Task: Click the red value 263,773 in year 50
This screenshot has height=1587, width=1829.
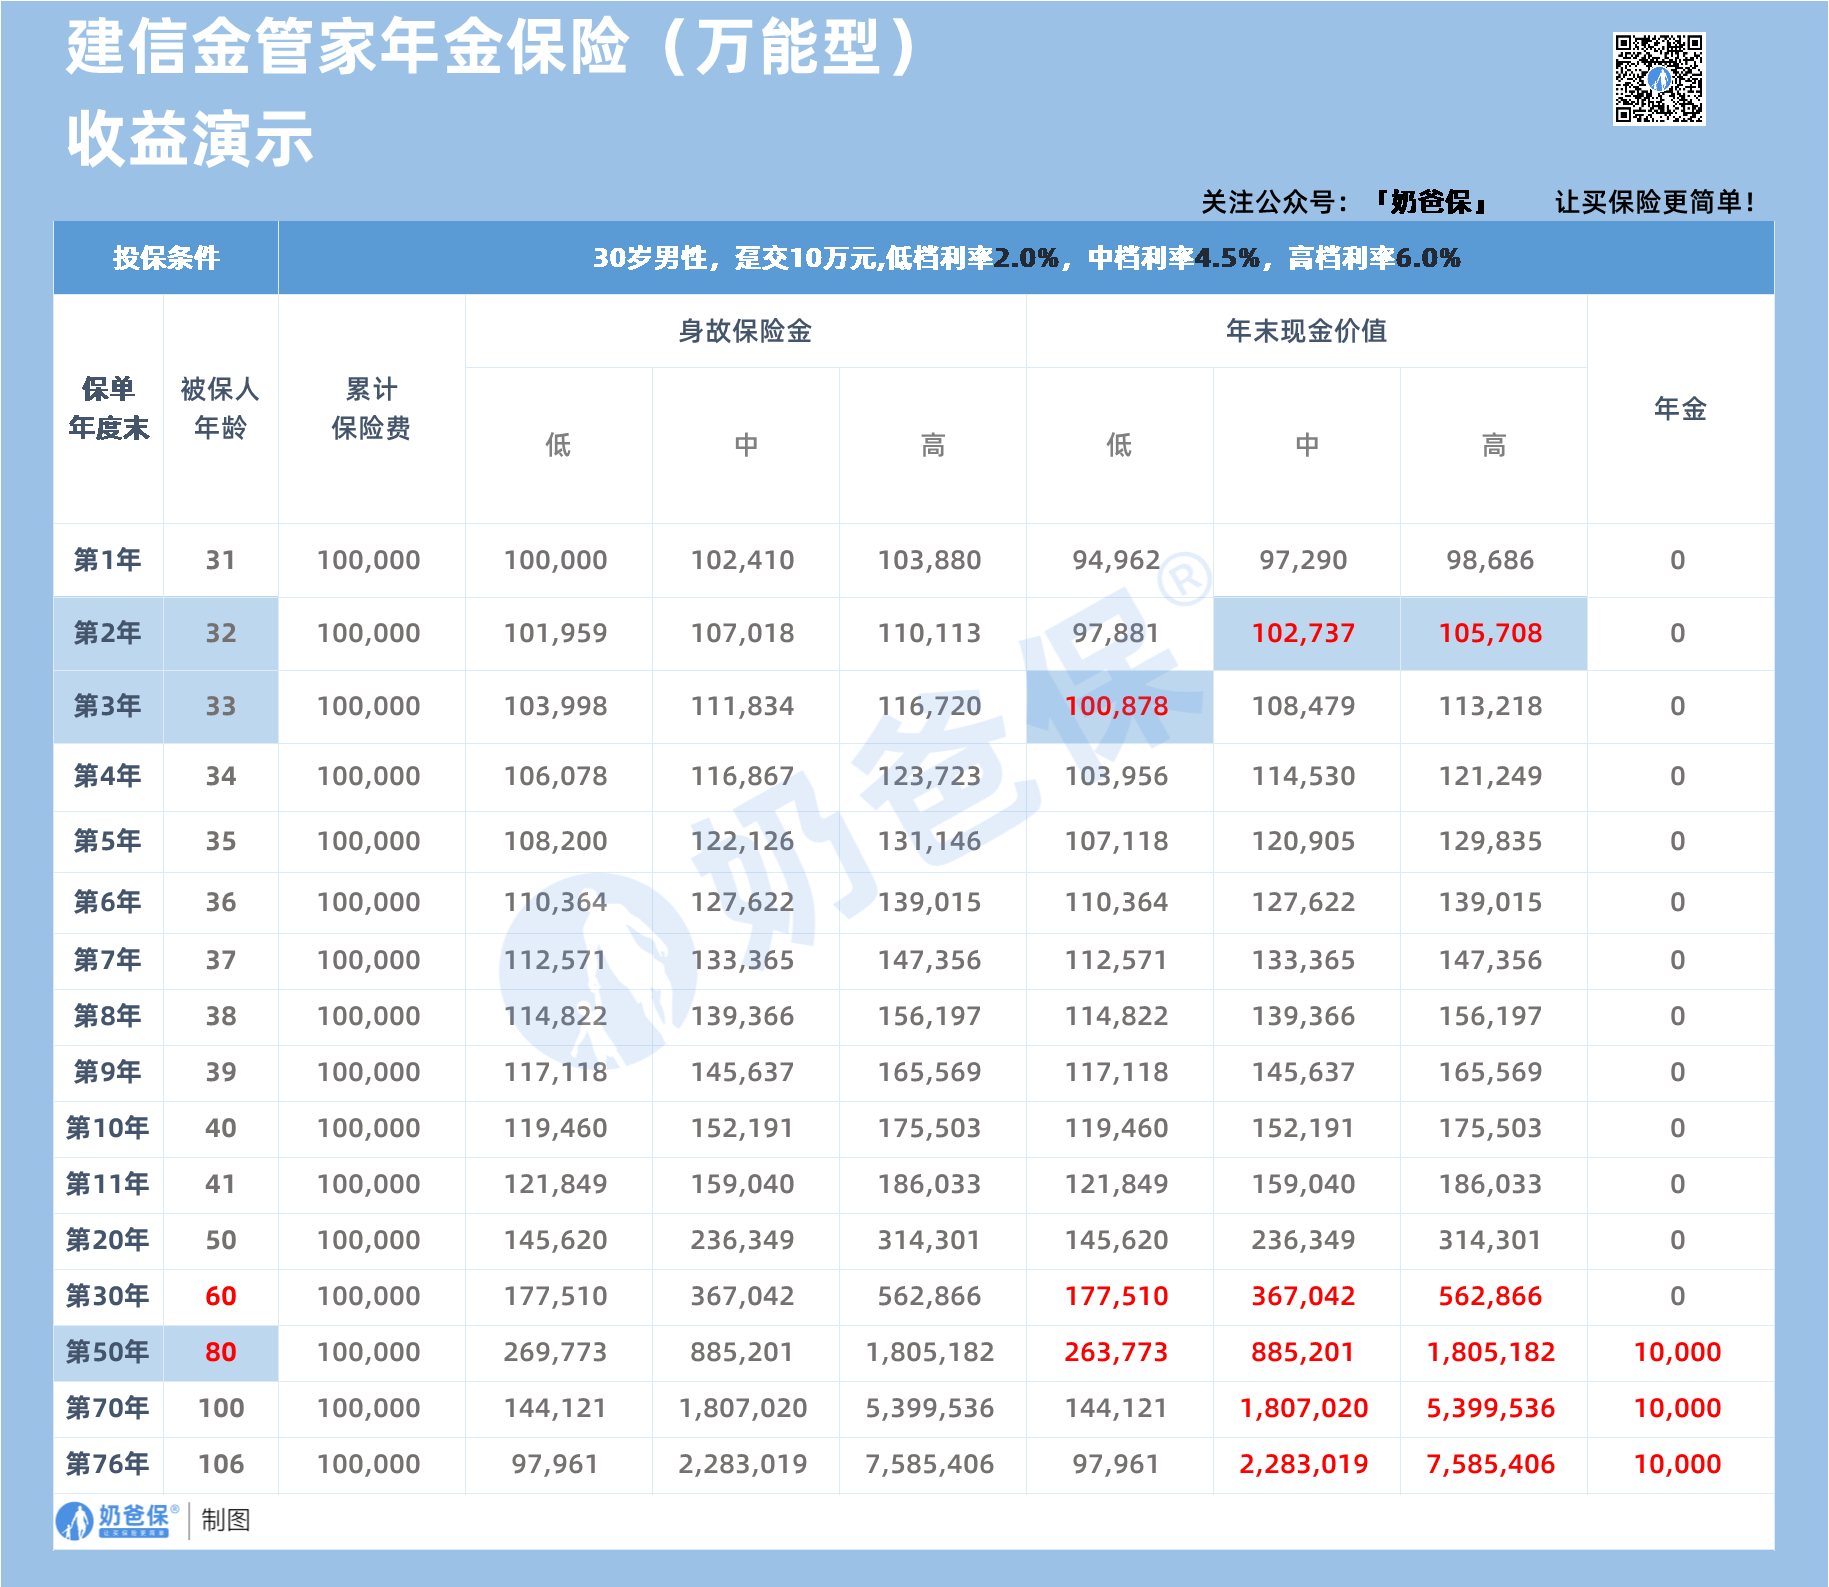Action: pos(1116,1352)
